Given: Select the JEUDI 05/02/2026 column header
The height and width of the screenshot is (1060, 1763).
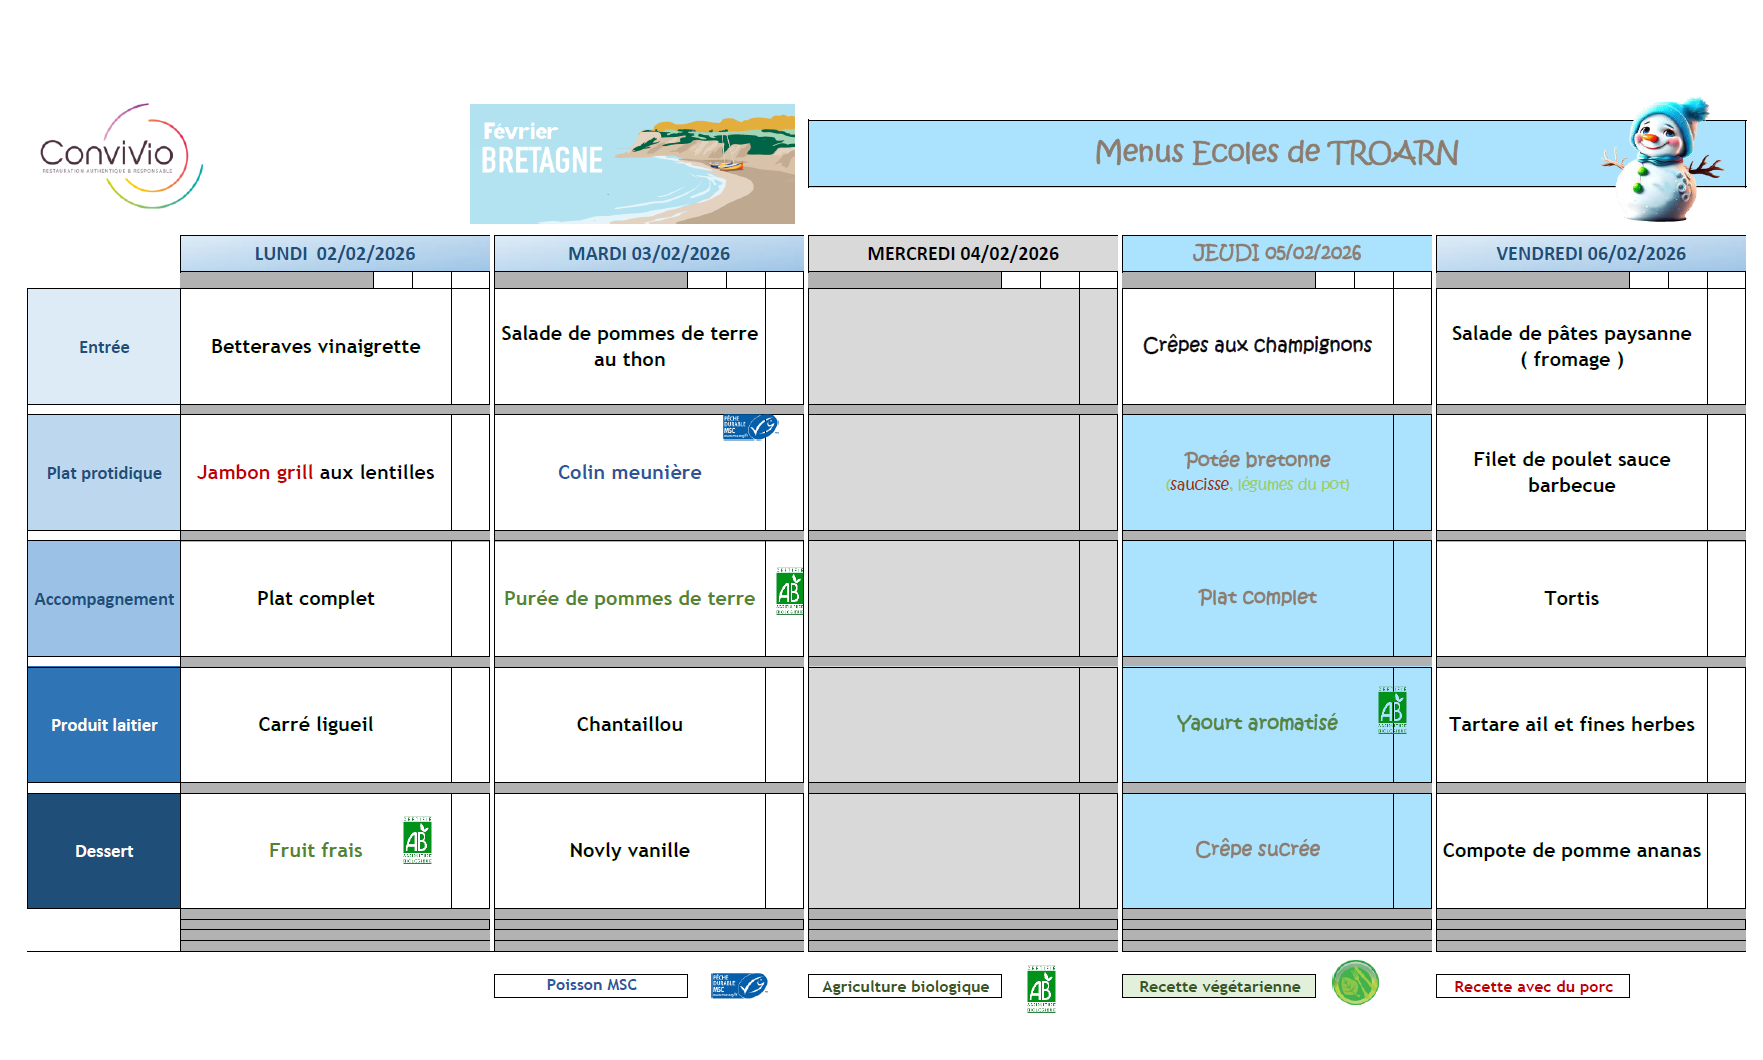Looking at the screenshot, I should click(1276, 253).
